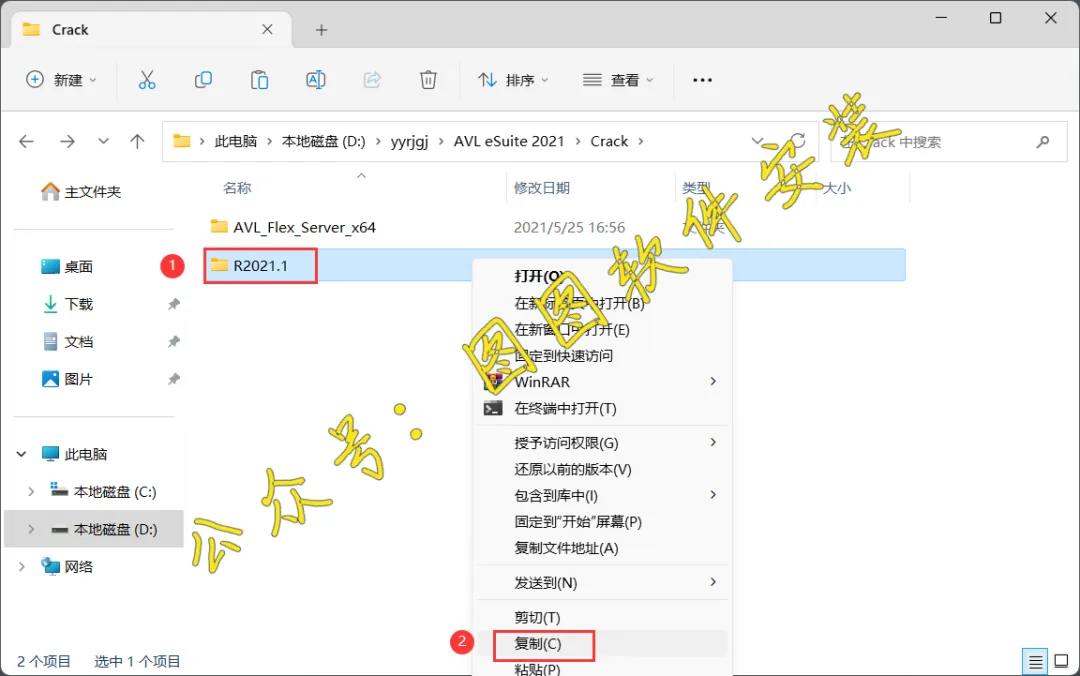This screenshot has width=1080, height=676.
Task: Choose 固定到"开始"屏幕(P) menu entry
Action: (603, 522)
